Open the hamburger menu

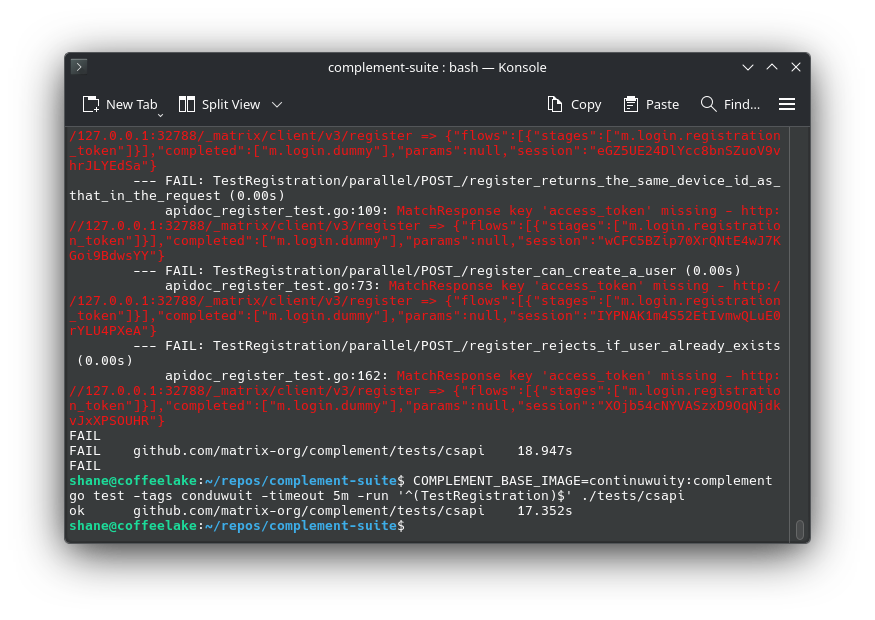787,104
